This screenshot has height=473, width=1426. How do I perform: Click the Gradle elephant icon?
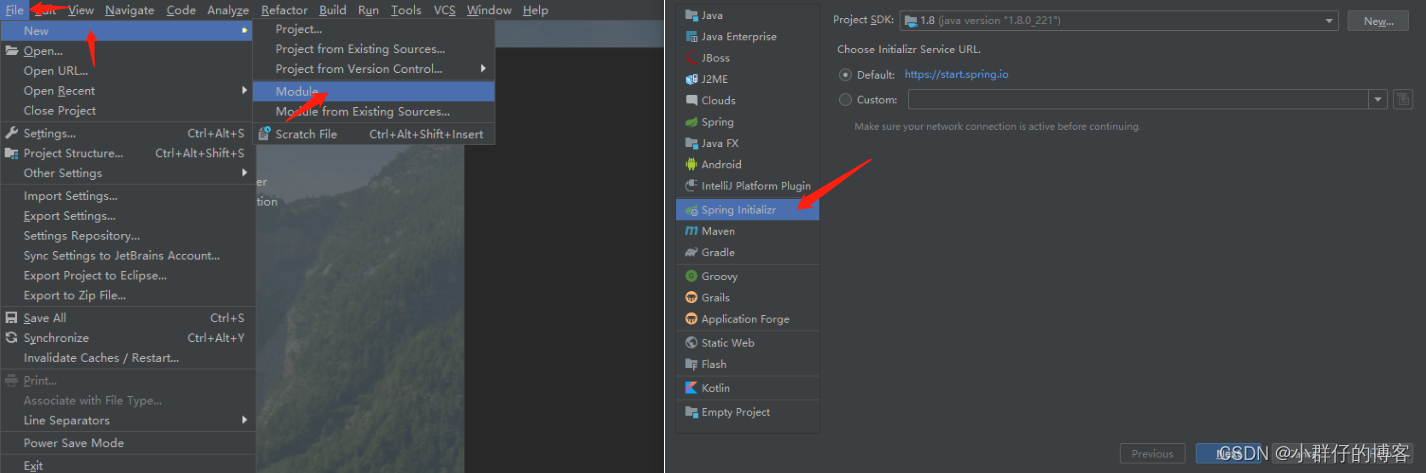coord(691,252)
